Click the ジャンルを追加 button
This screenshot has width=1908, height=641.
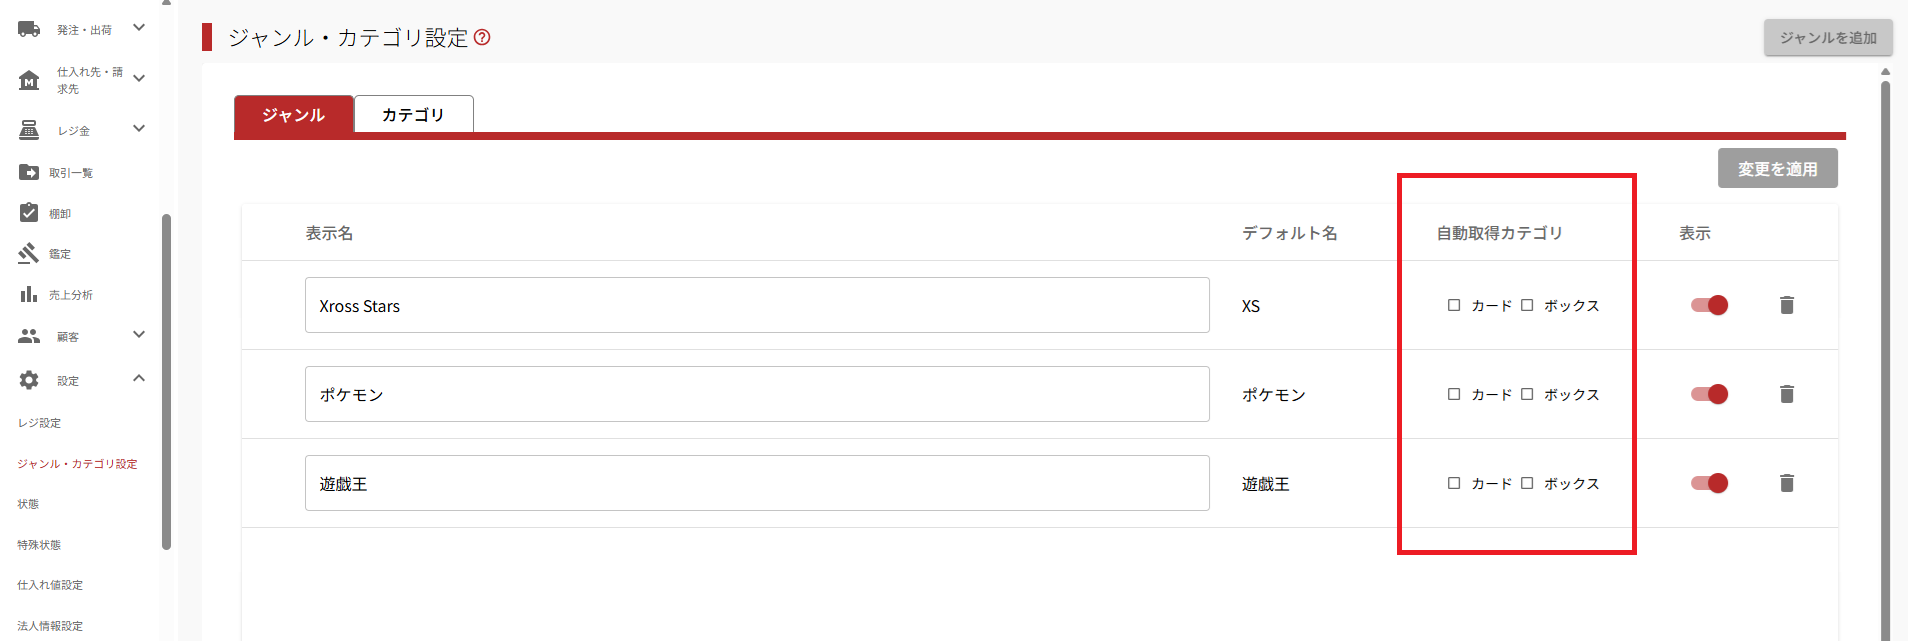(1827, 37)
